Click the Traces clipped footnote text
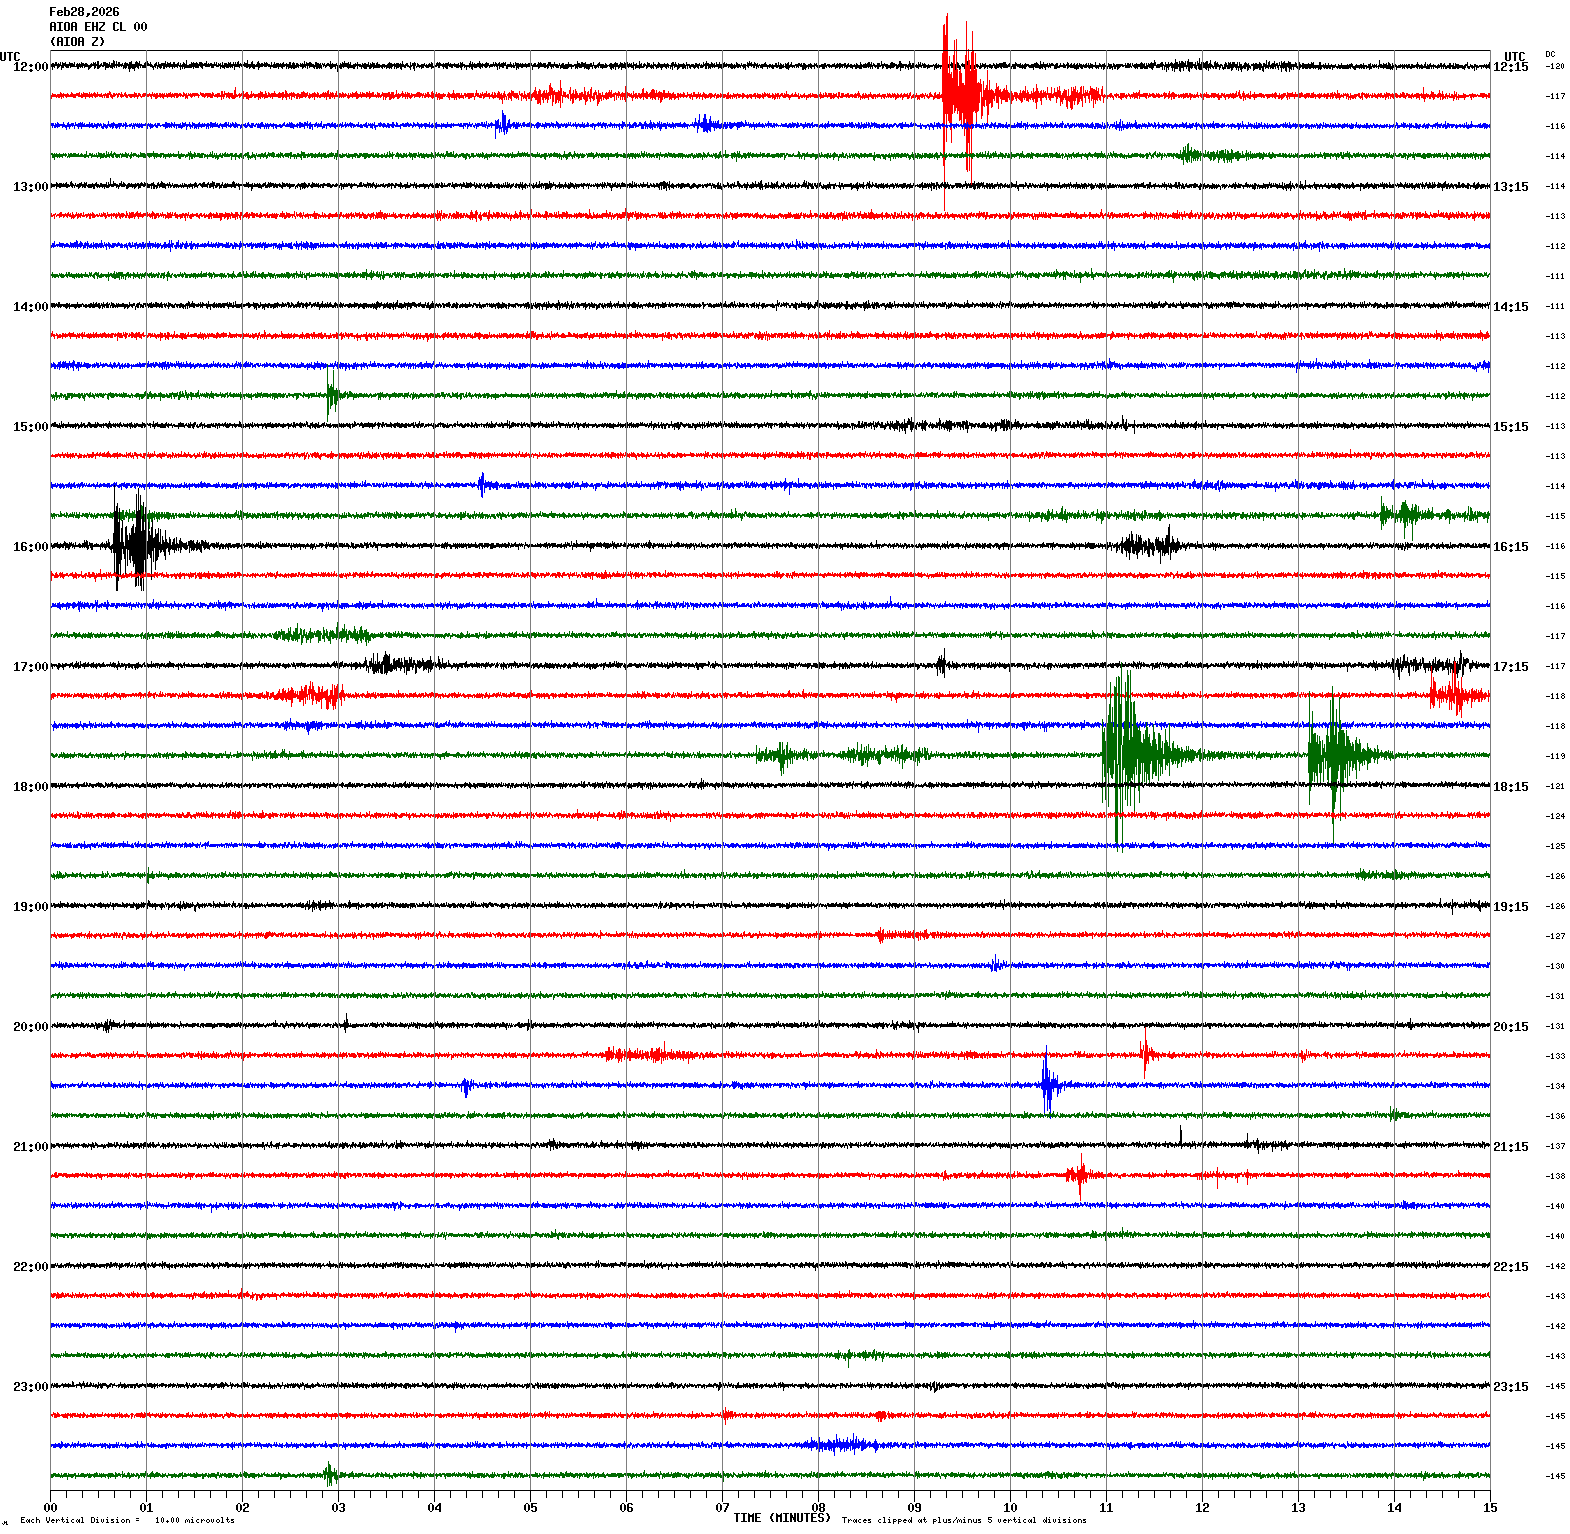The width and height of the screenshot is (1570, 1534). [963, 1520]
